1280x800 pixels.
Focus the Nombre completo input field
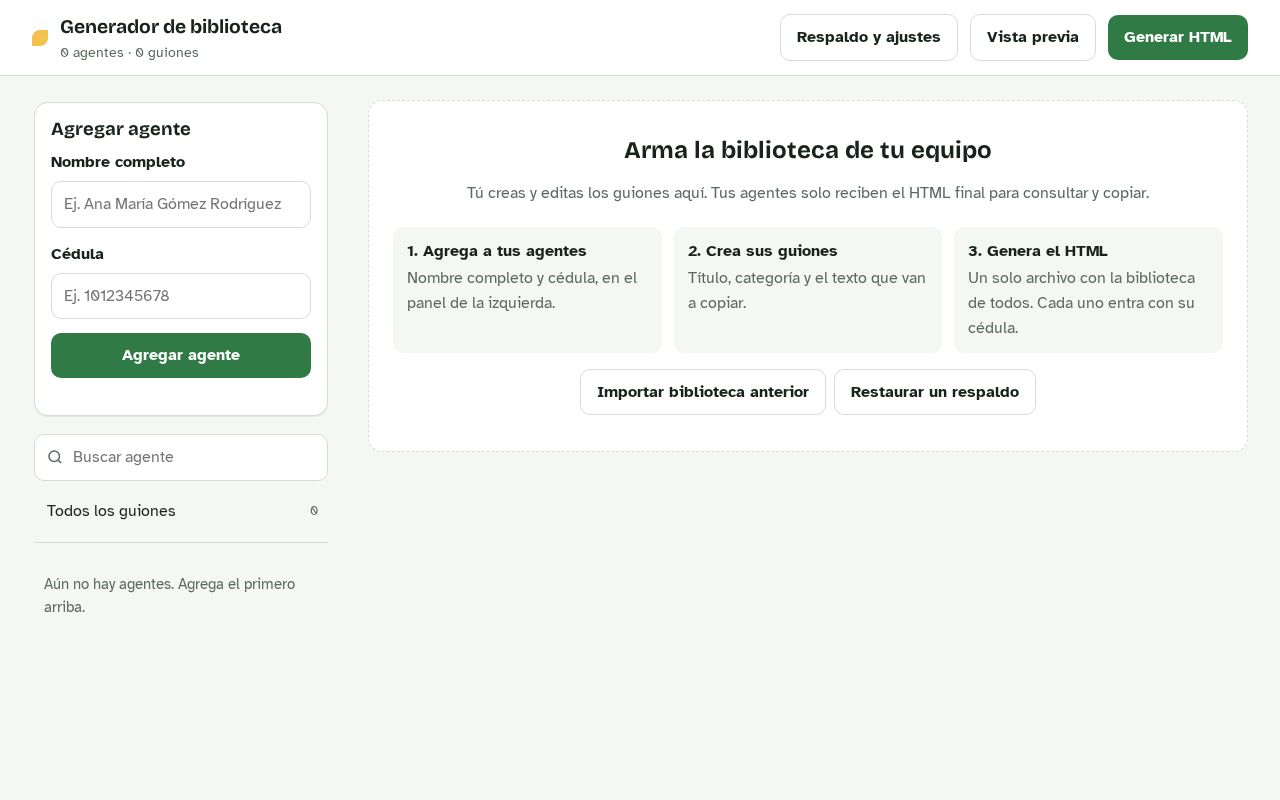click(181, 204)
